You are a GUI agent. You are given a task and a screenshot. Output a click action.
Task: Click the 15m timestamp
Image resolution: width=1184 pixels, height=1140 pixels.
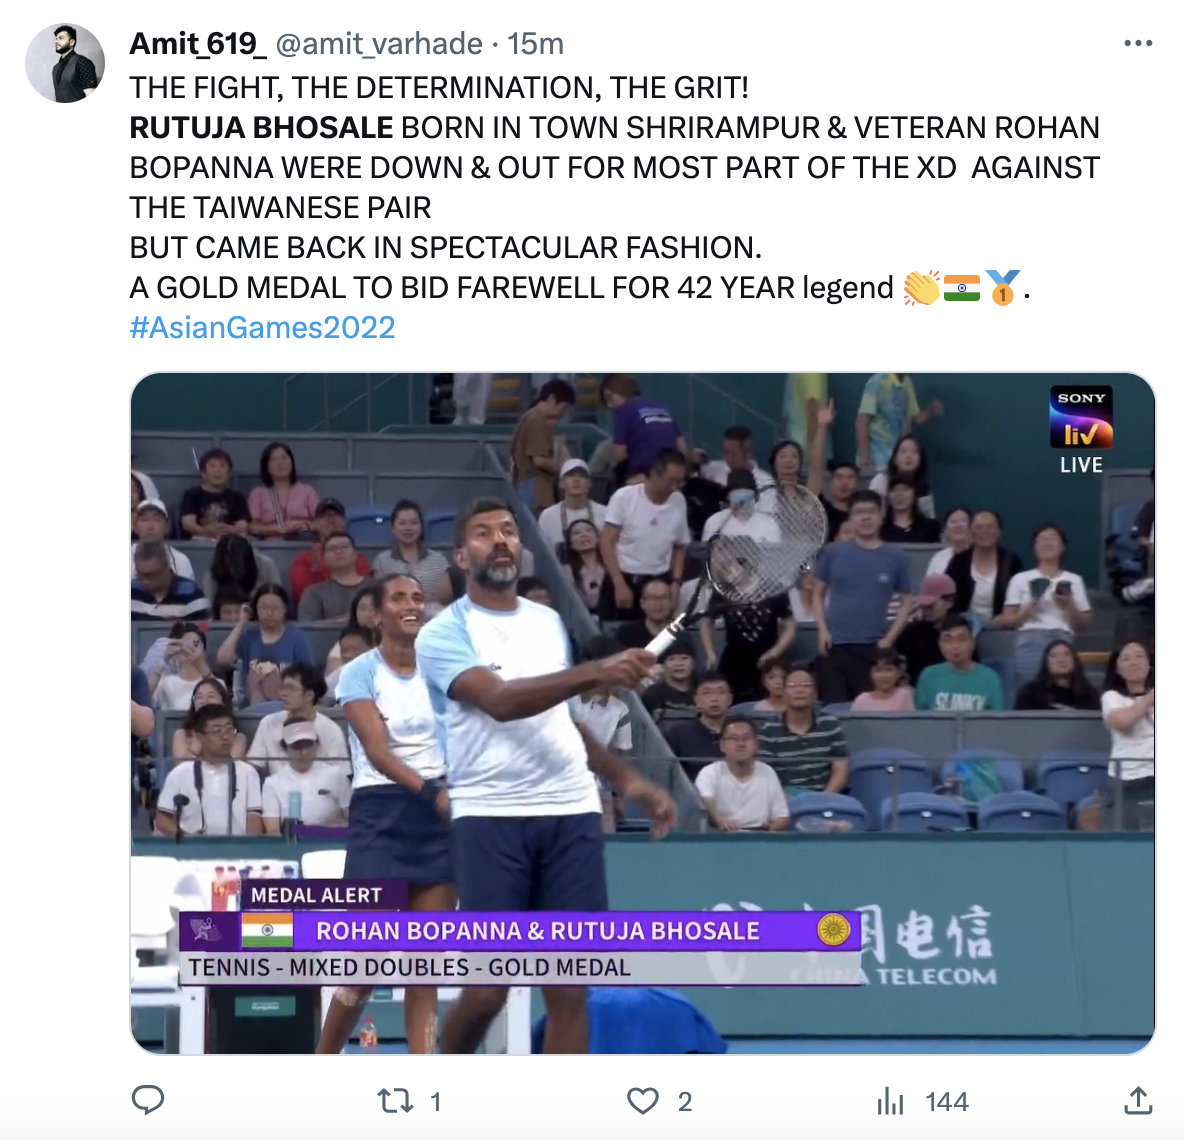[x=535, y=44]
